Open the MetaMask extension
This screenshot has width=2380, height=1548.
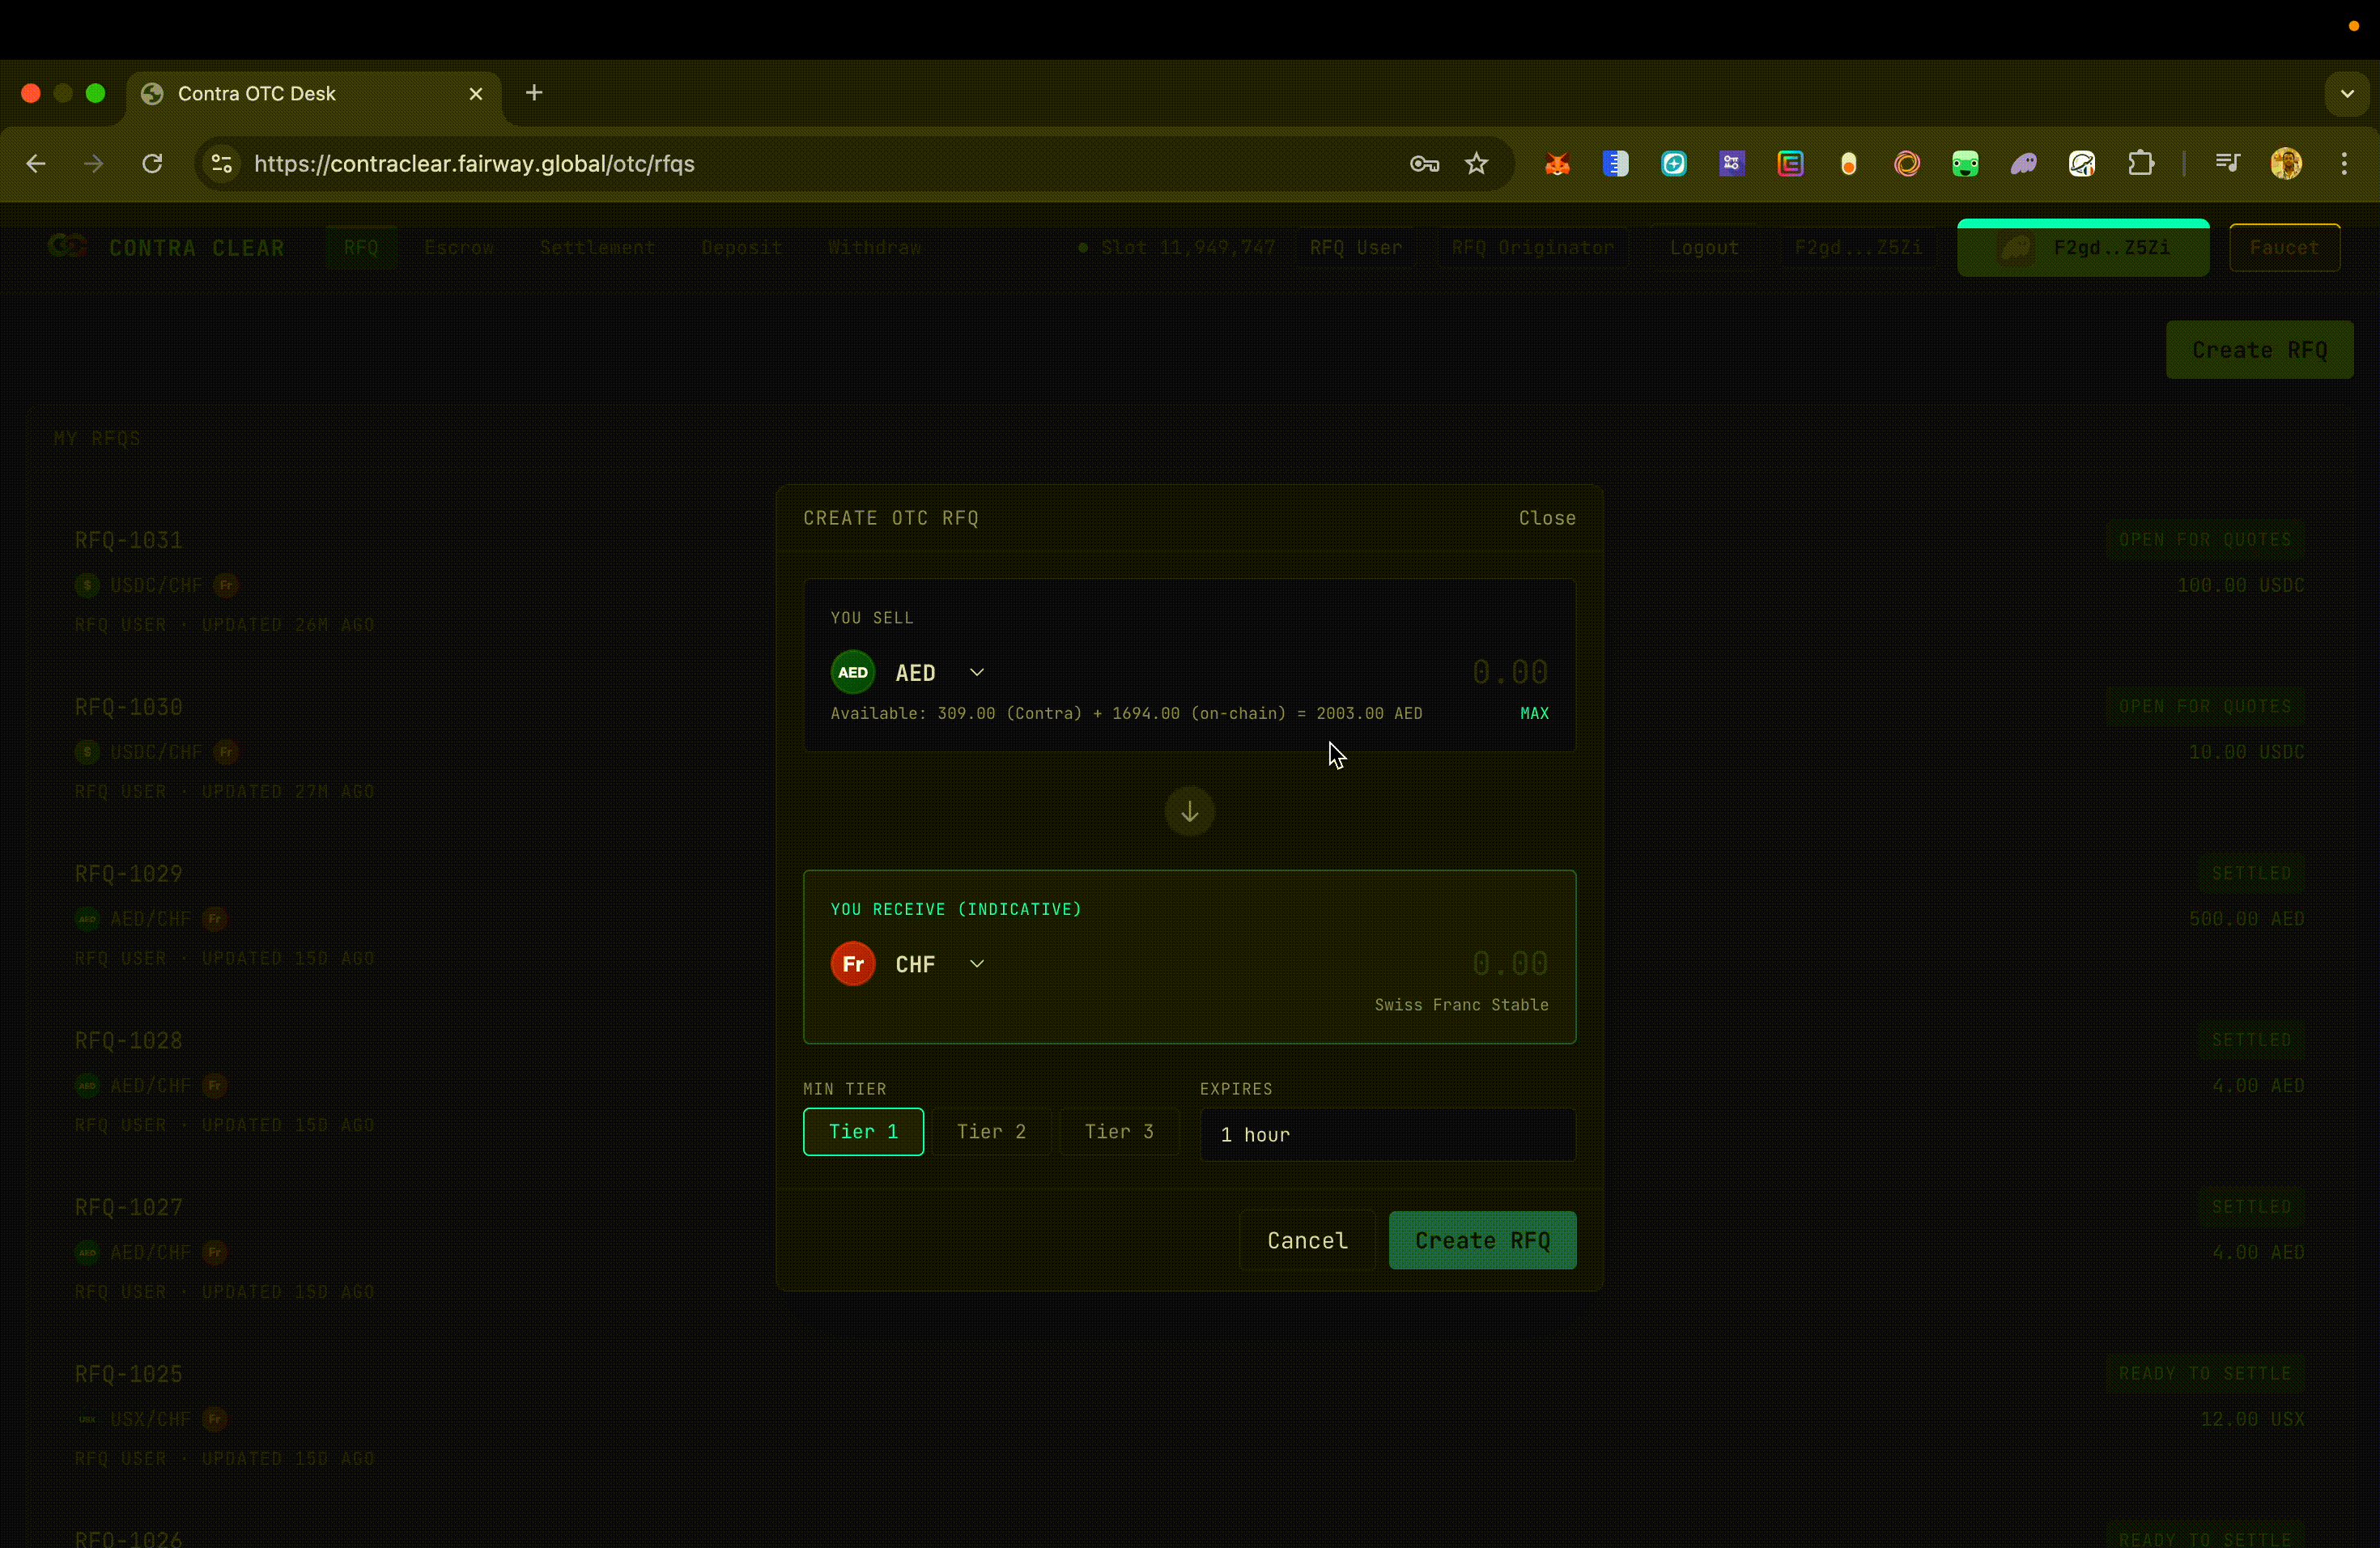pyautogui.click(x=1557, y=163)
